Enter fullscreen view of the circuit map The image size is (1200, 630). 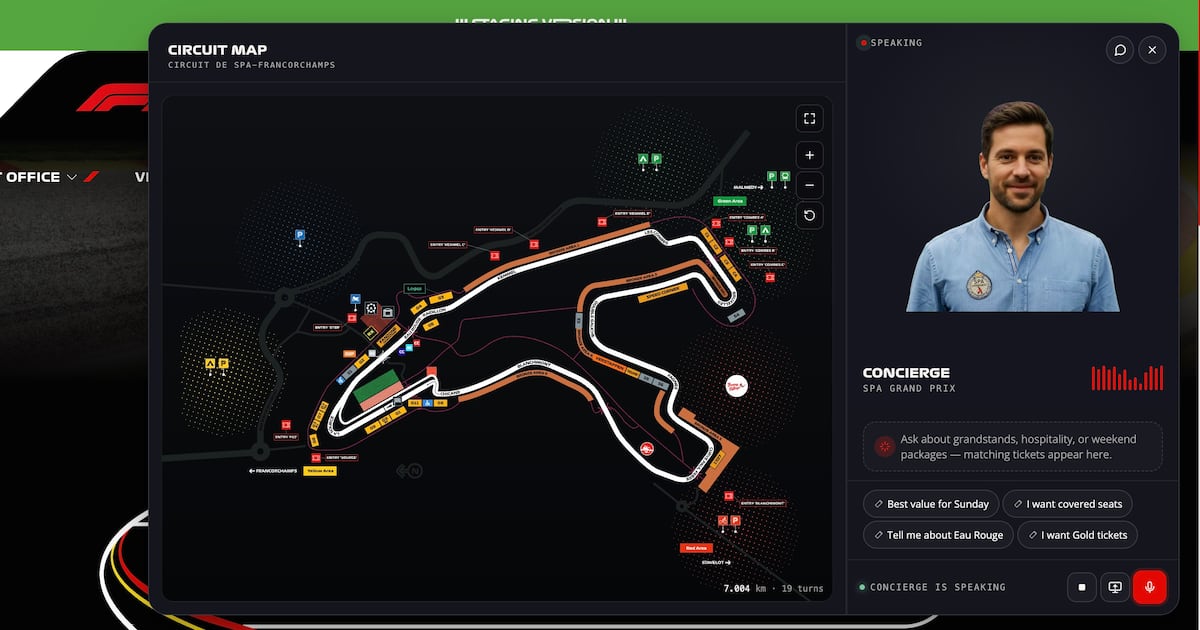(x=809, y=119)
